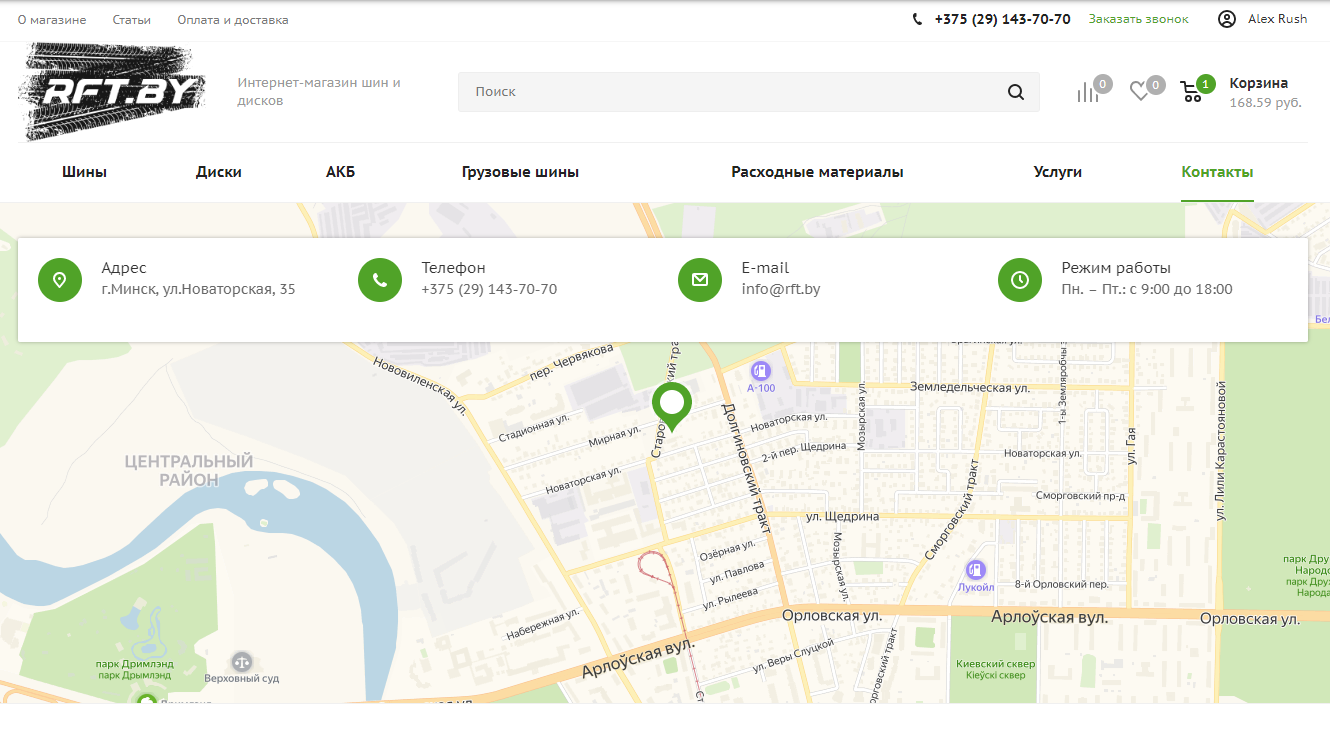The image size is (1330, 738).
Task: Focus the Поиск search field
Action: [748, 92]
